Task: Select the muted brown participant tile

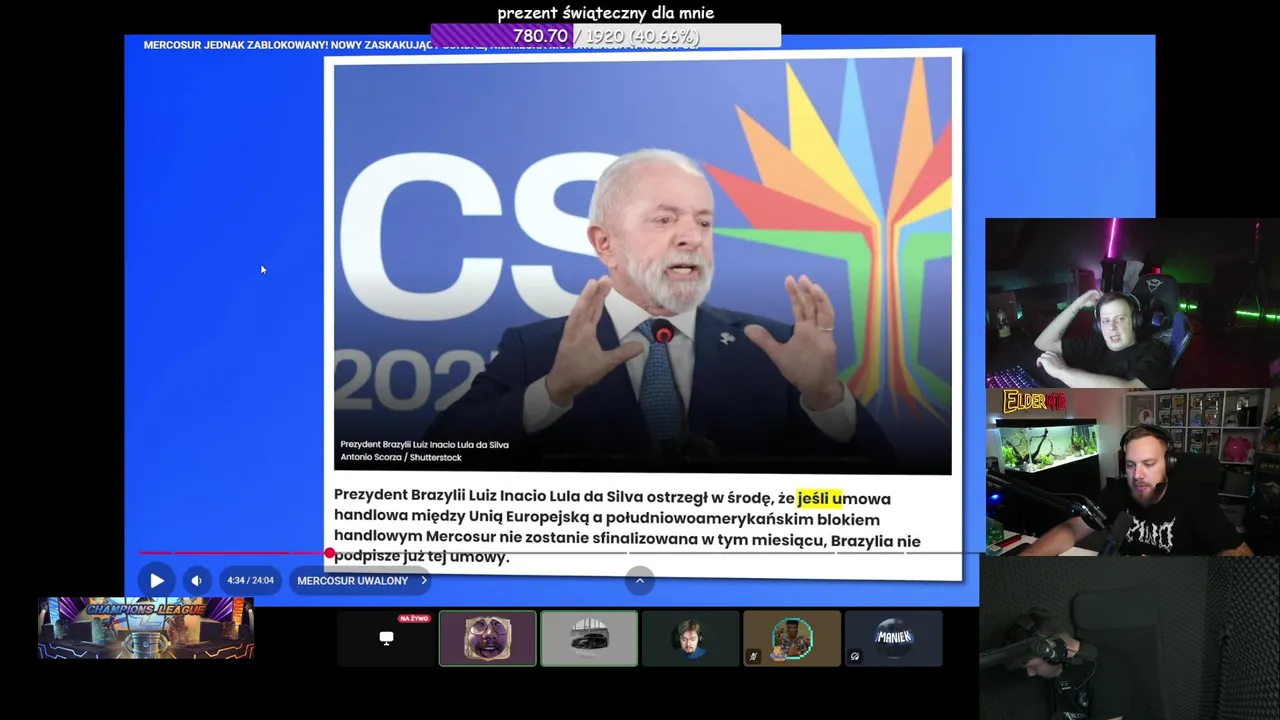Action: click(x=792, y=638)
